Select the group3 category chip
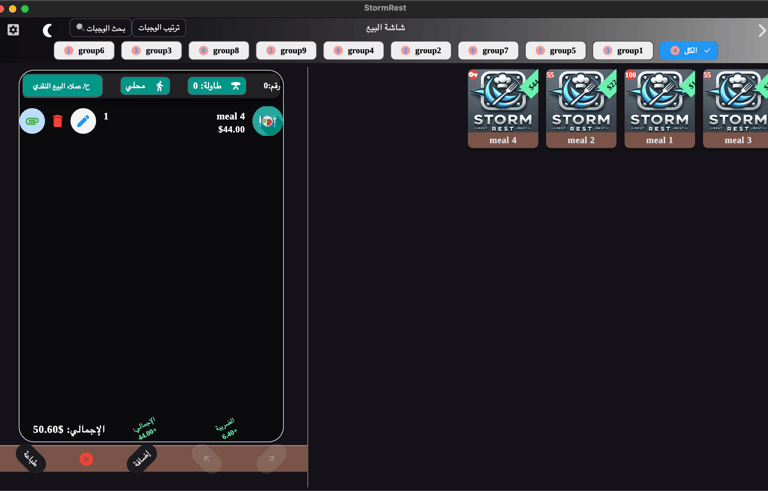The height and width of the screenshot is (491, 768). pyautogui.click(x=151, y=50)
